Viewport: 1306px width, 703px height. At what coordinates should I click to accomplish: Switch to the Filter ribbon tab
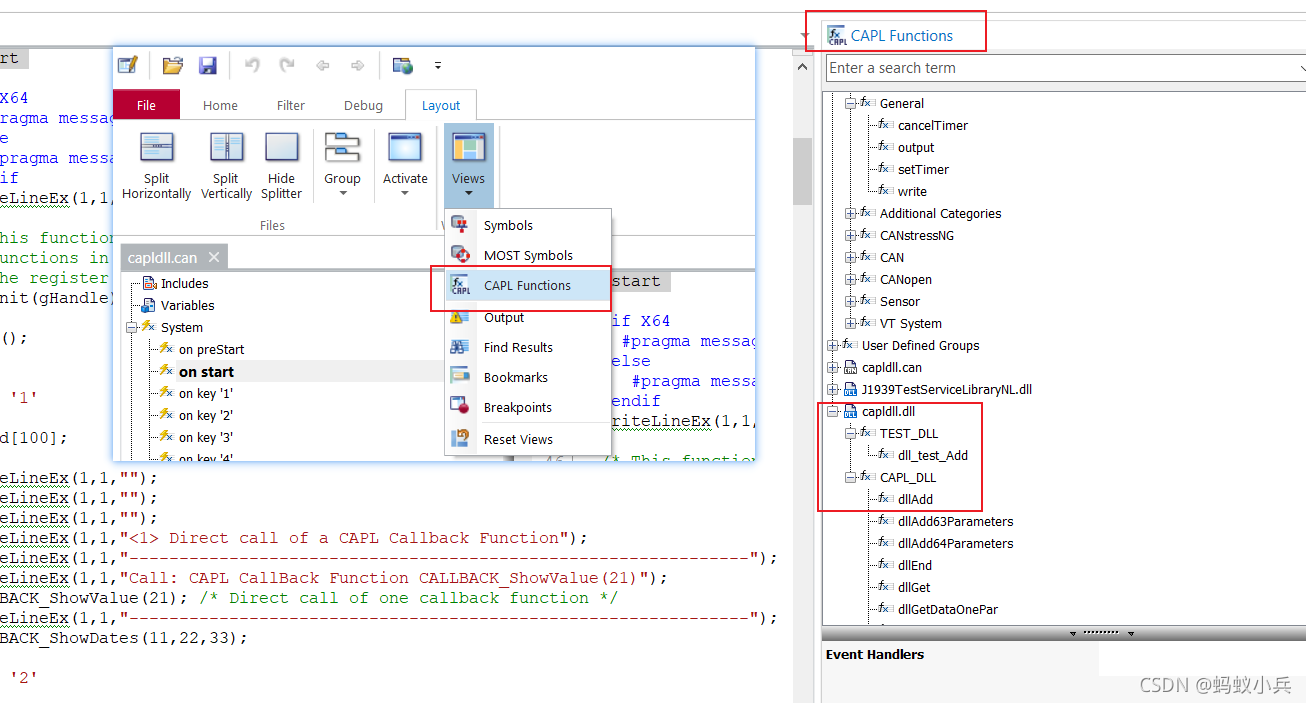tap(291, 105)
